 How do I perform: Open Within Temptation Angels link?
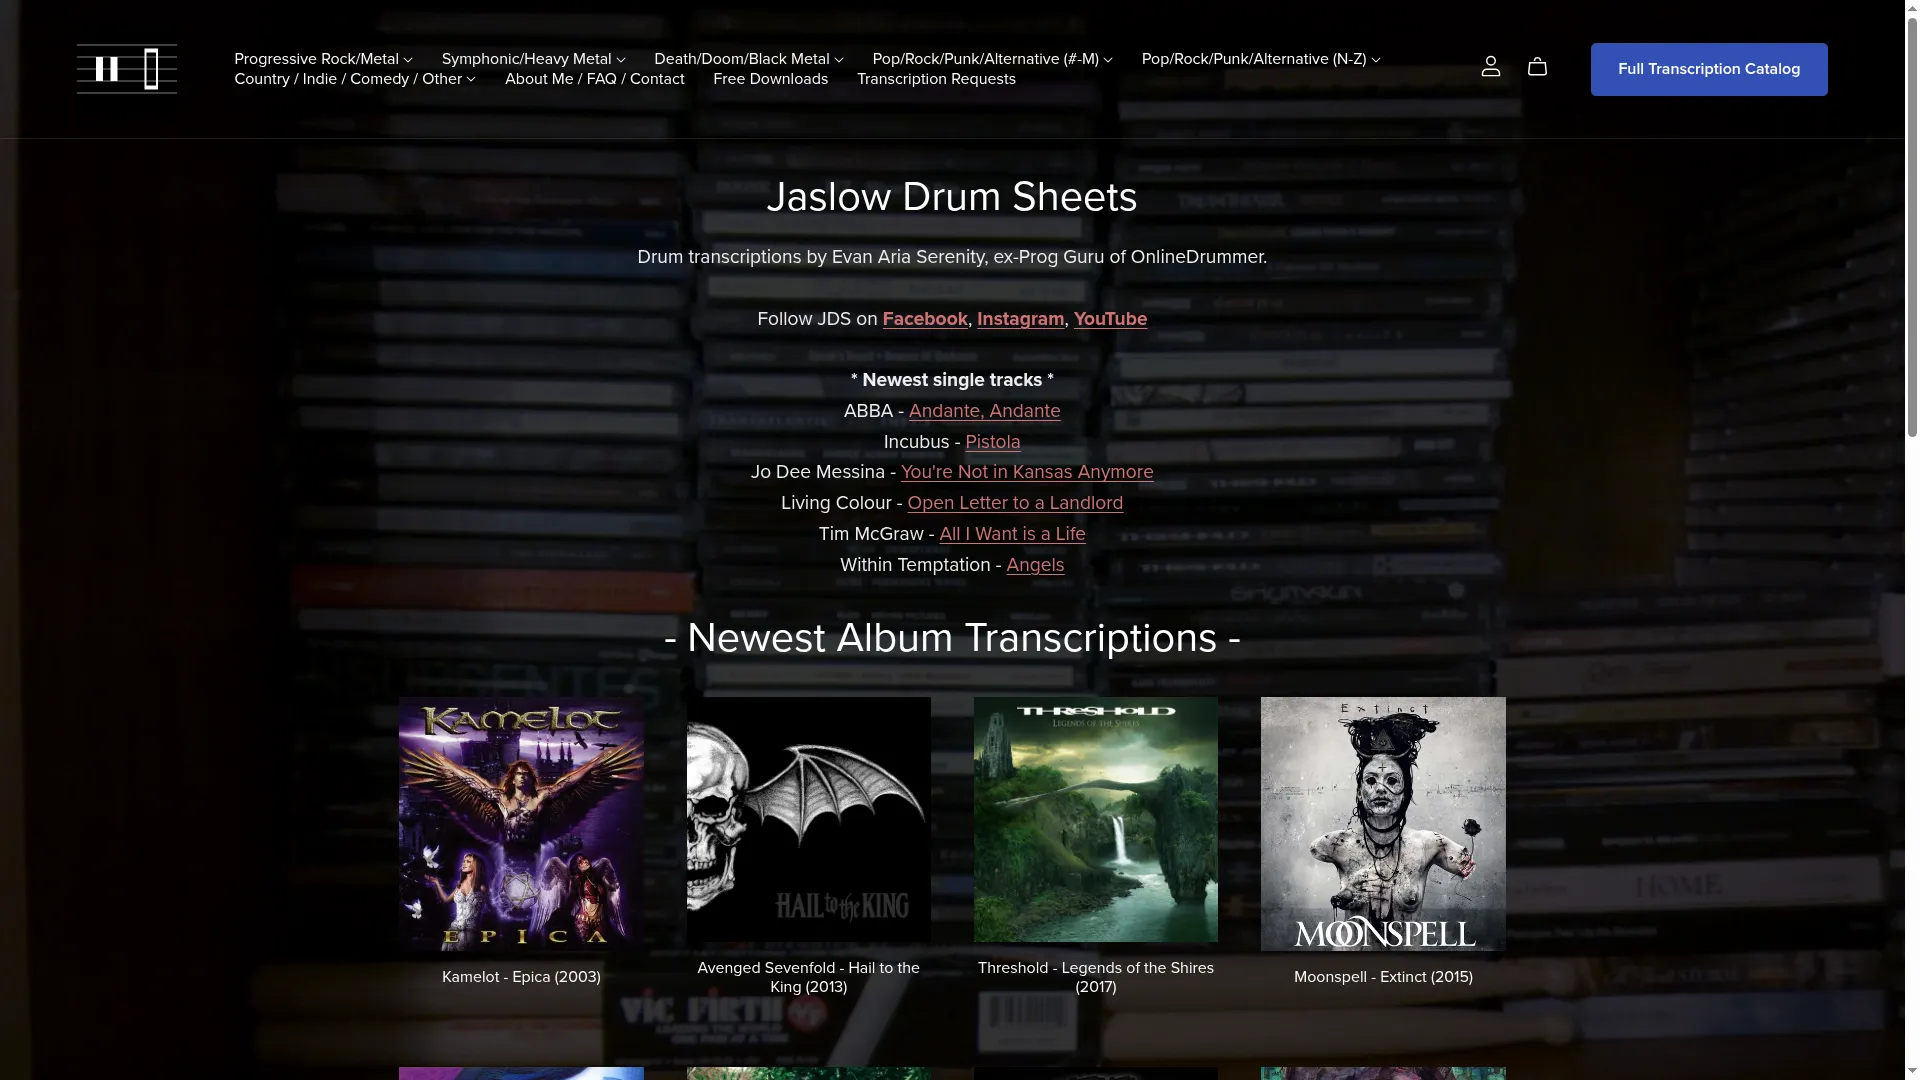coord(1035,565)
